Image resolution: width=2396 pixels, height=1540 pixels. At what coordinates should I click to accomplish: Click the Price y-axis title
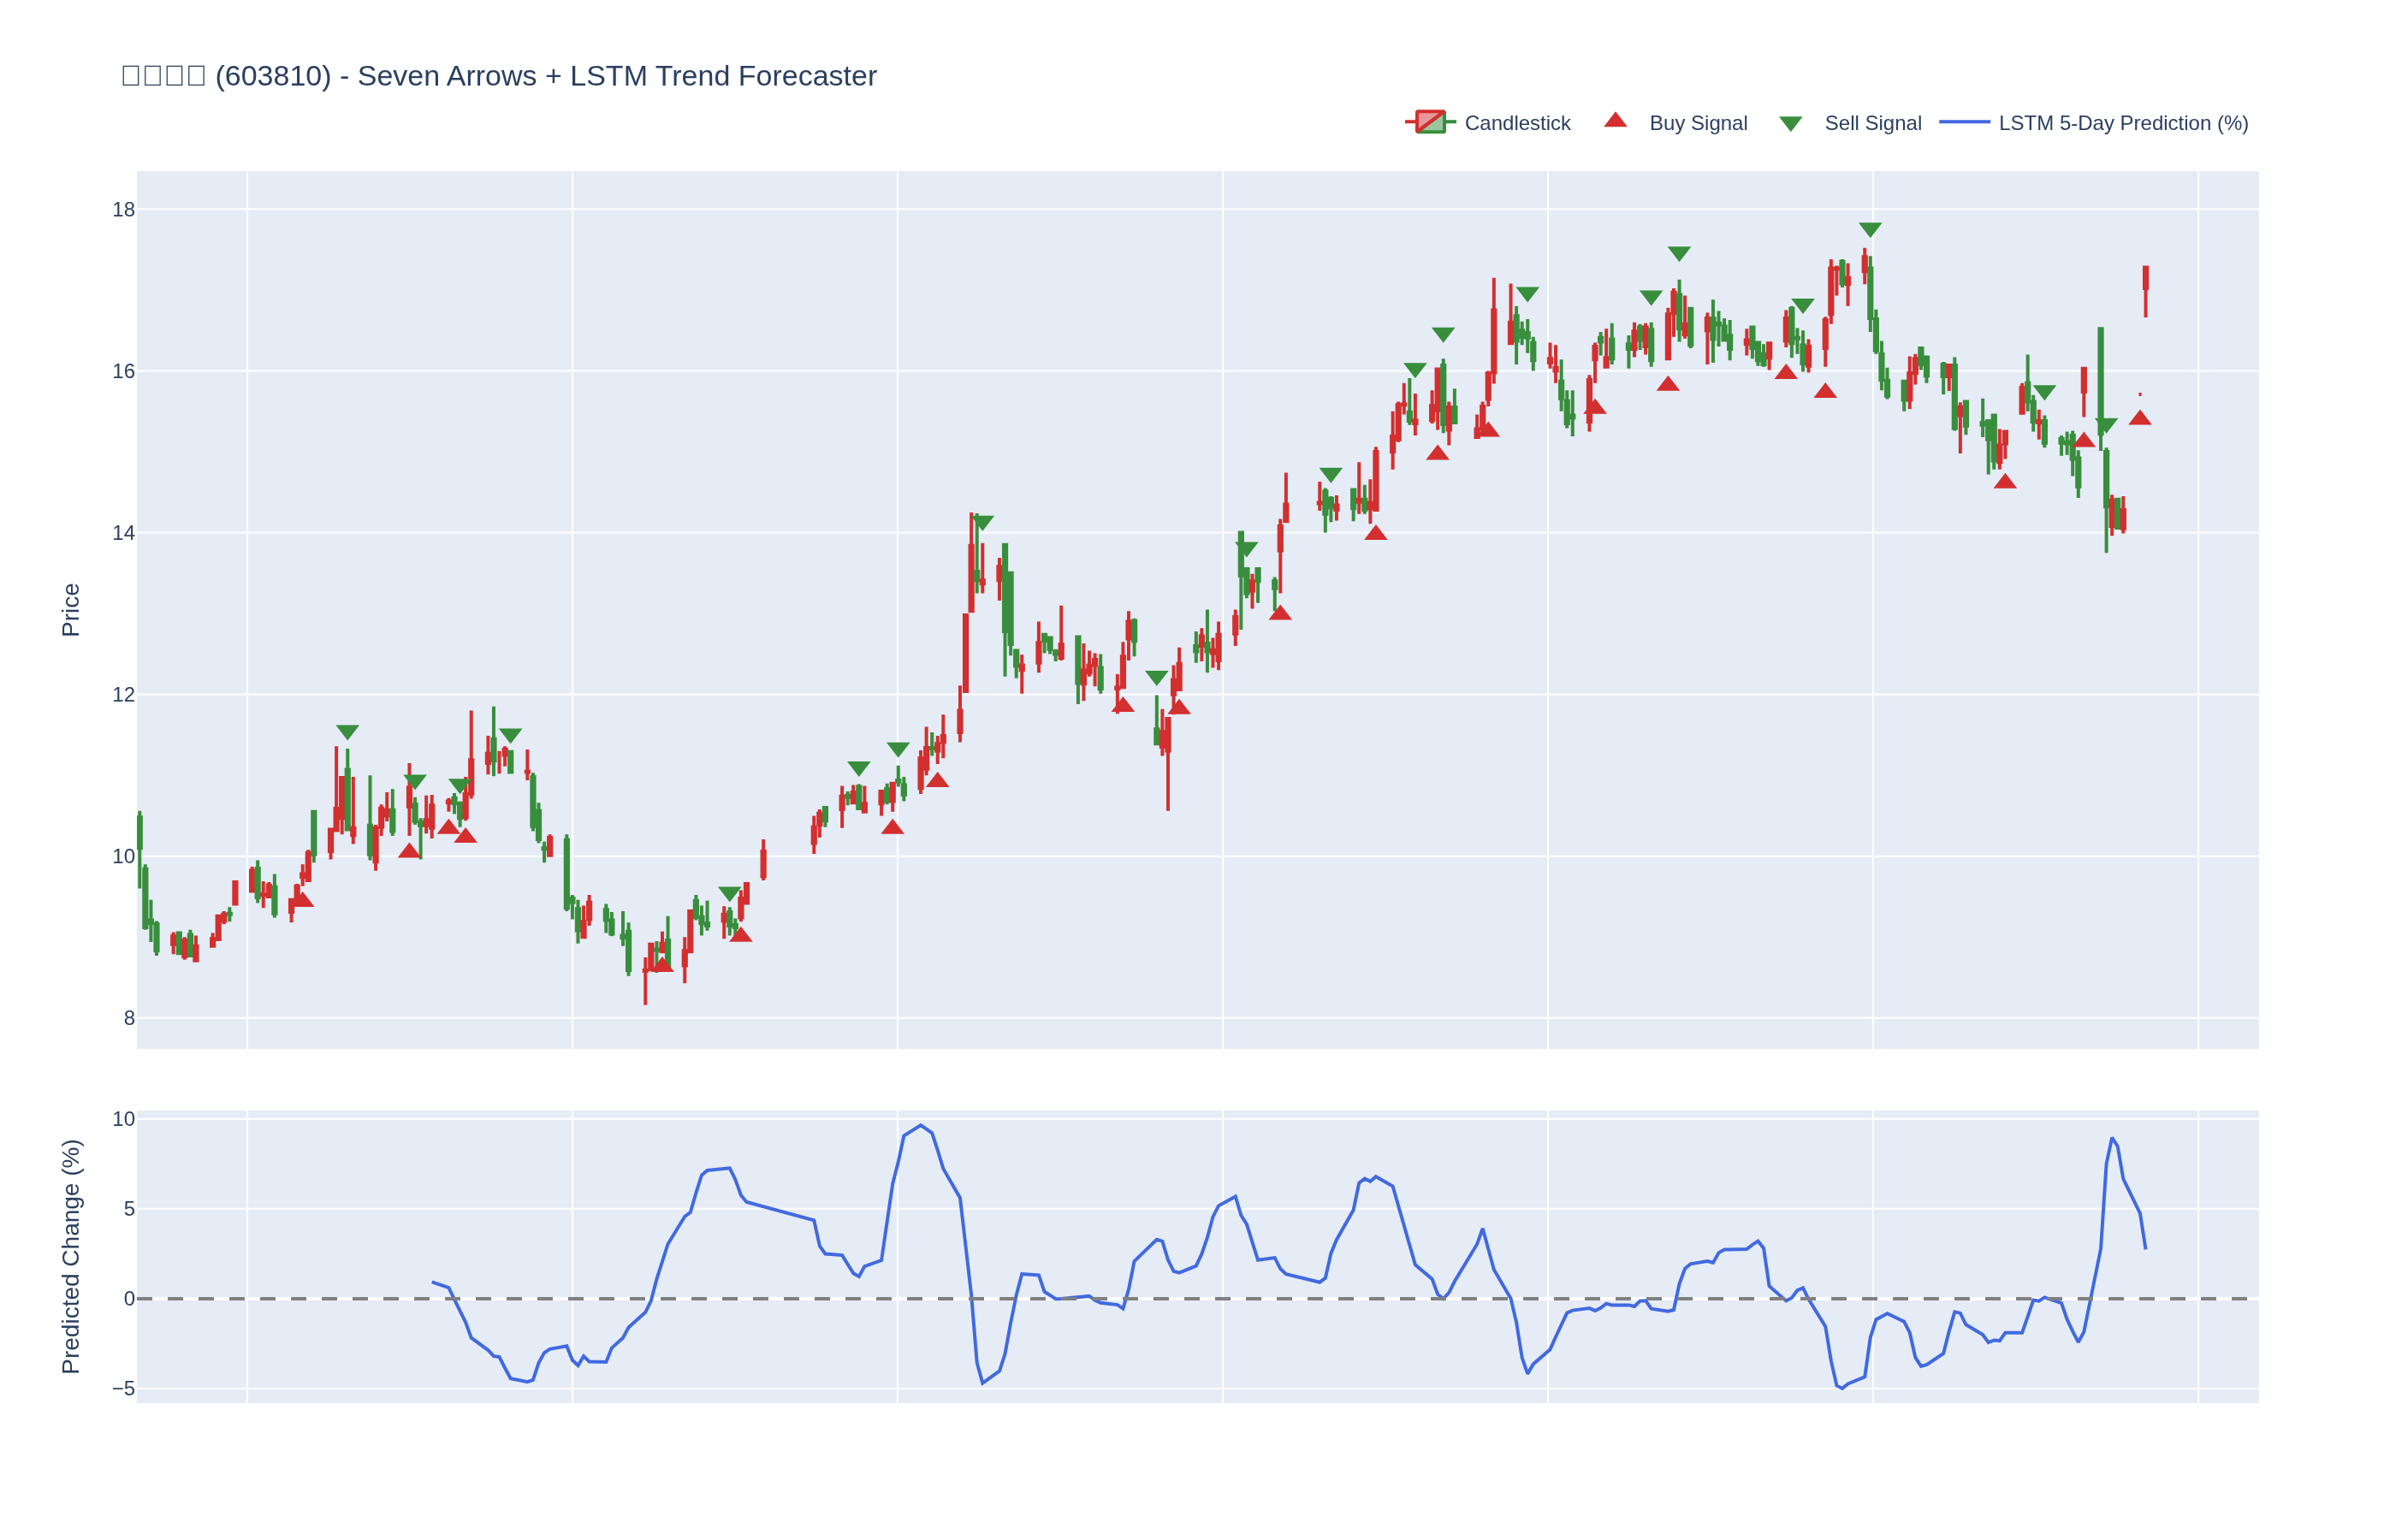(x=70, y=610)
